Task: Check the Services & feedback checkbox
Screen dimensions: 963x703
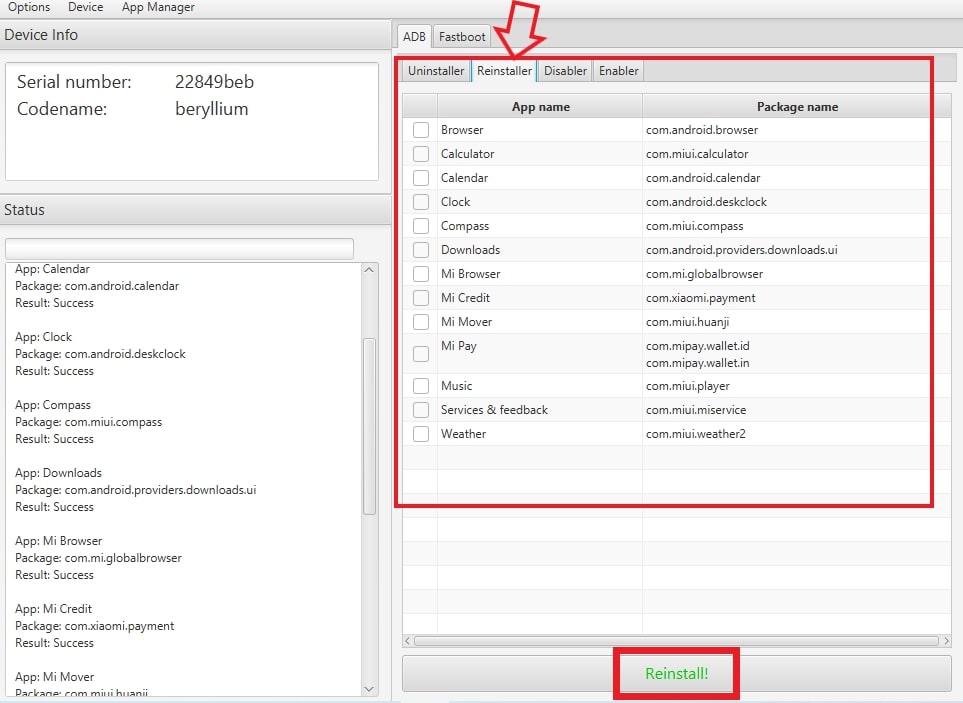Action: tap(421, 410)
